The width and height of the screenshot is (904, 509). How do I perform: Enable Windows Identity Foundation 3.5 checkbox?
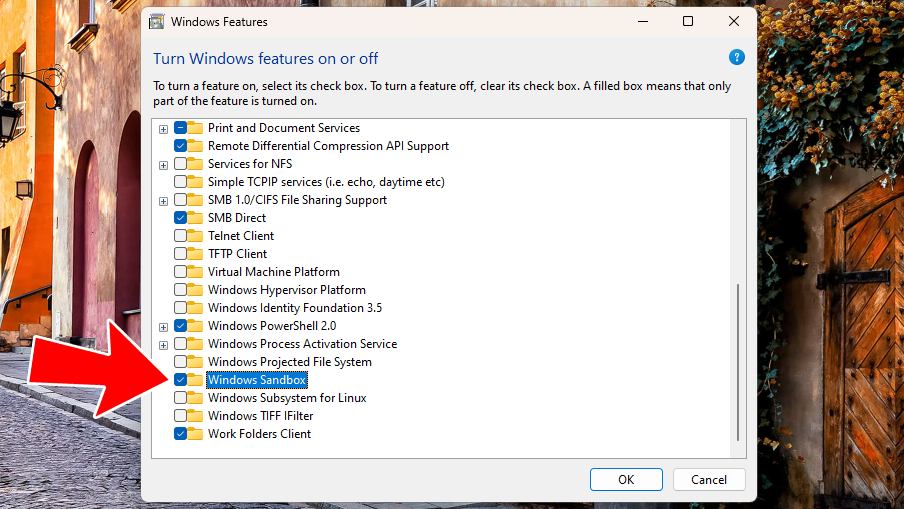(x=180, y=307)
